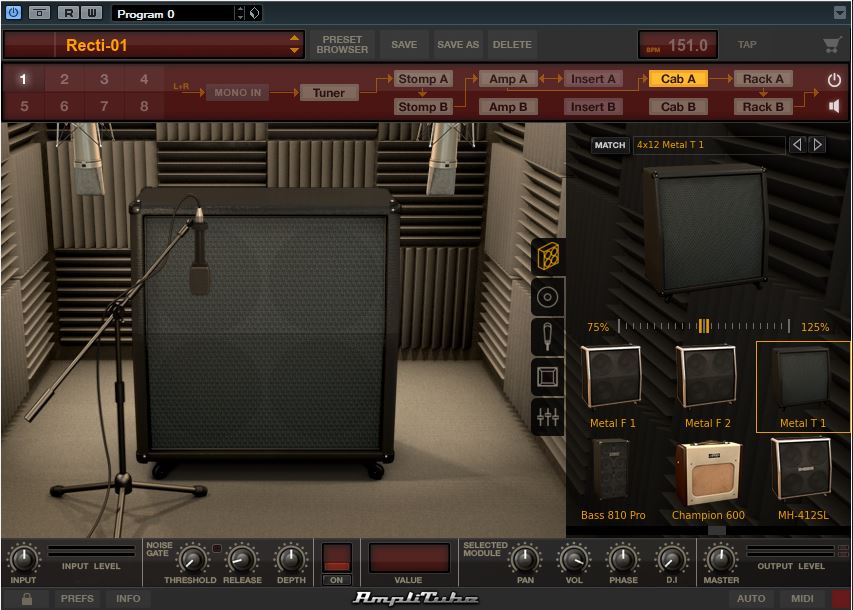Open the Preset Browser
This screenshot has width=853, height=610.
[342, 45]
